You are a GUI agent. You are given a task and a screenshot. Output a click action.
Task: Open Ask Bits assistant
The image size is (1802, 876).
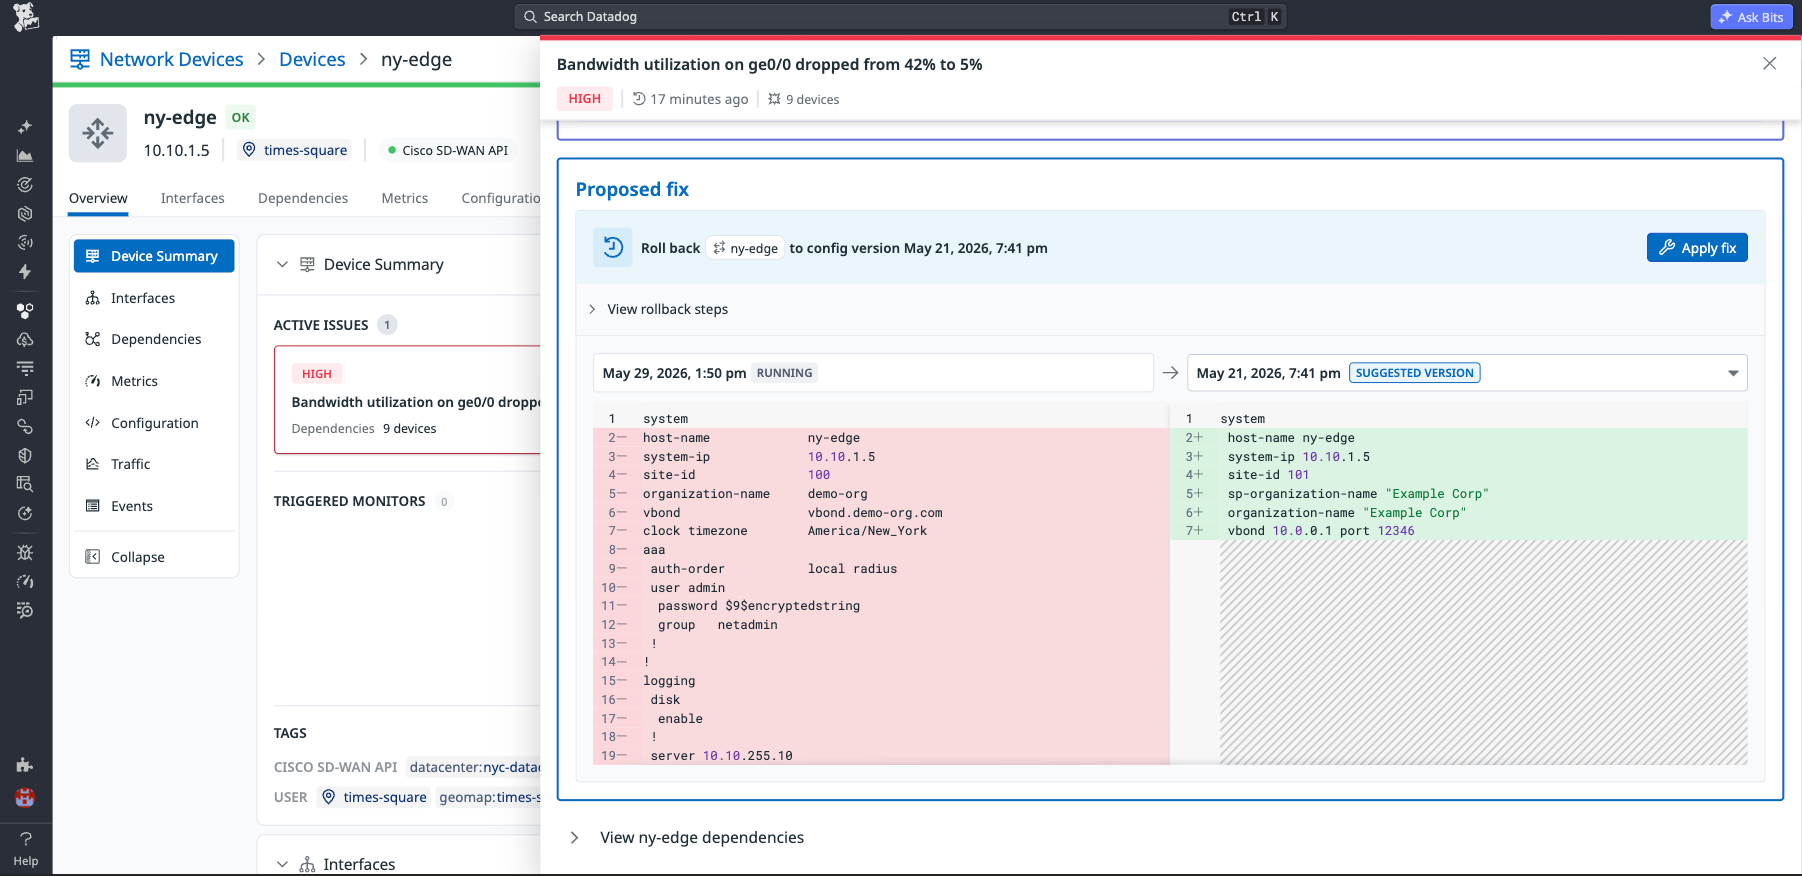[x=1751, y=17]
